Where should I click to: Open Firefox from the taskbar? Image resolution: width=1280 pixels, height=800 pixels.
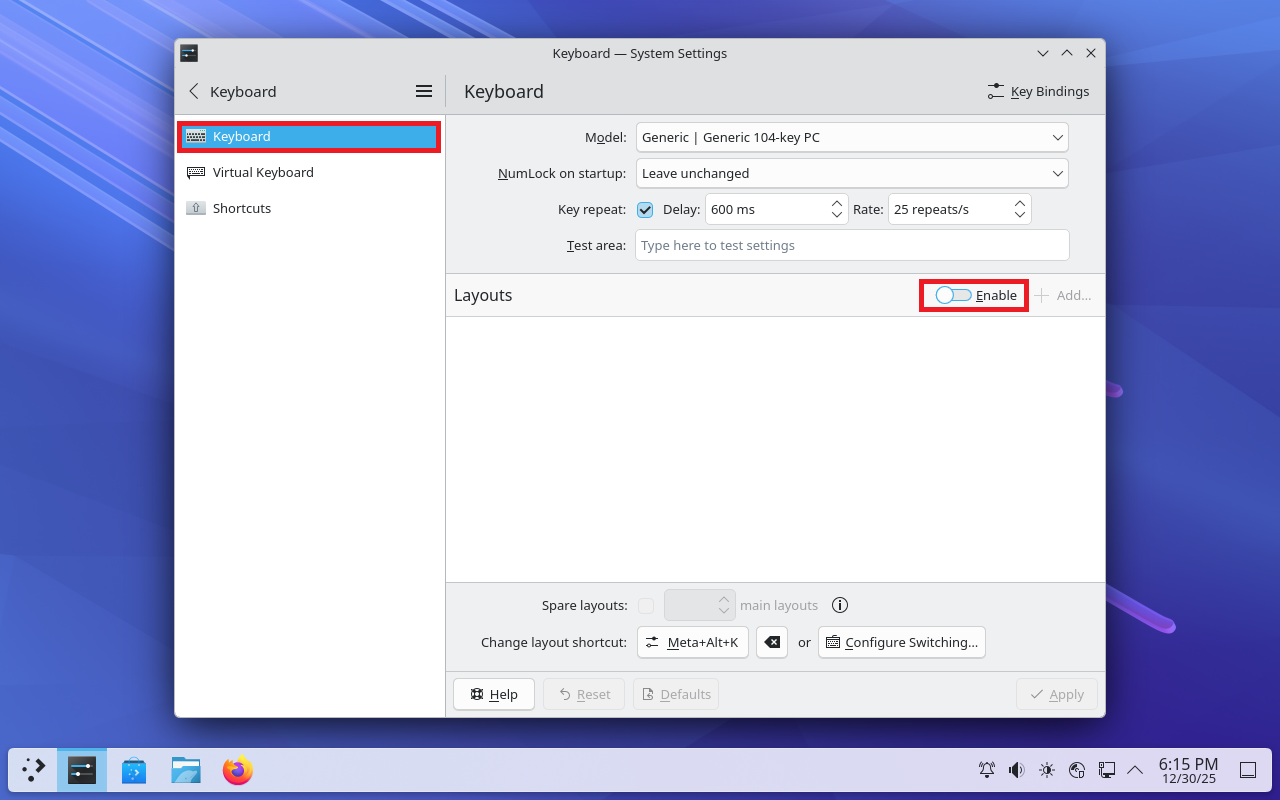(x=238, y=770)
